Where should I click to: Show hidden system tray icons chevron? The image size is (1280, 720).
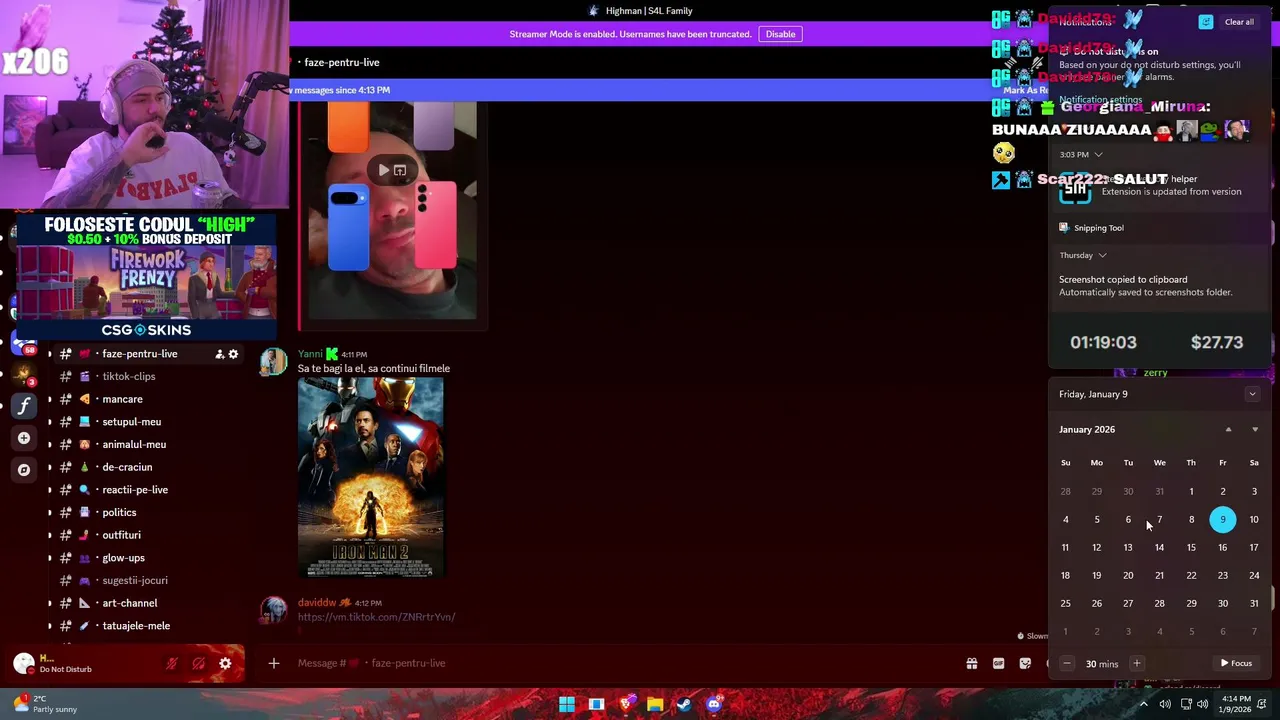click(1144, 704)
